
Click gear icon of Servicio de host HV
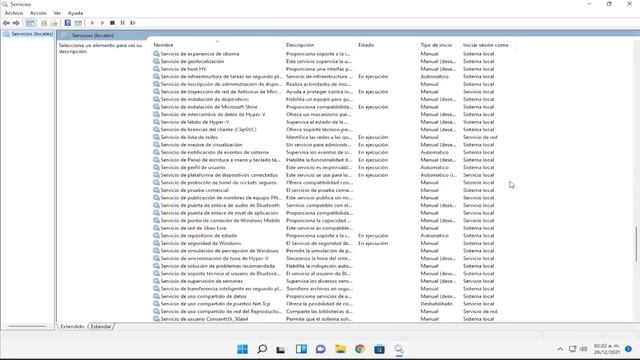156,69
